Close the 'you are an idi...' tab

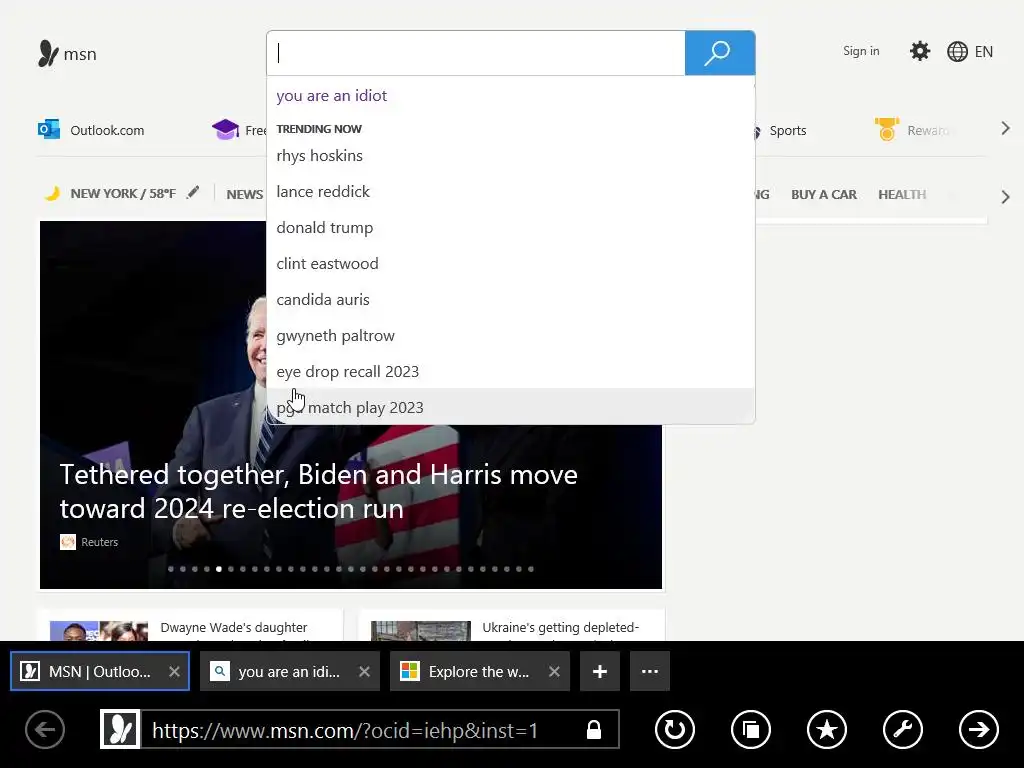364,671
